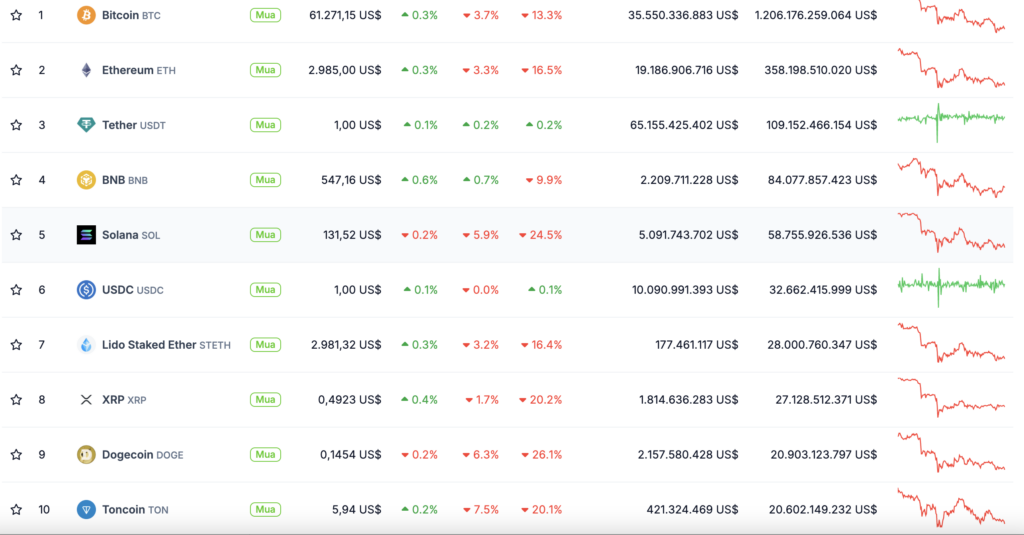Star Dogecoin as a favorite

tap(16, 454)
